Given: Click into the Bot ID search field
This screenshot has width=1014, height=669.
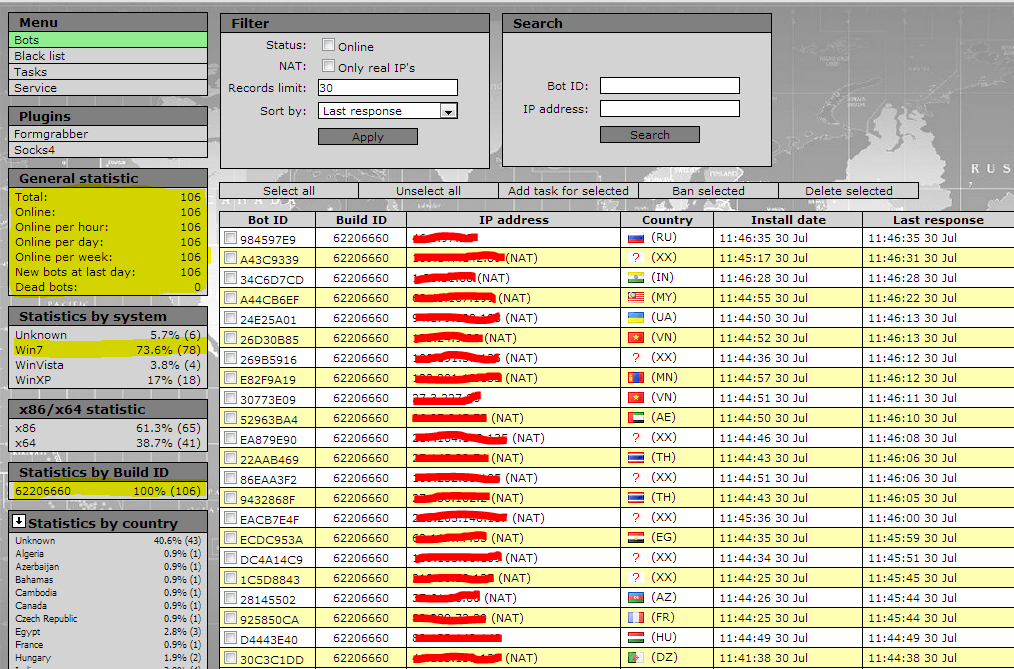Looking at the screenshot, I should [x=670, y=86].
